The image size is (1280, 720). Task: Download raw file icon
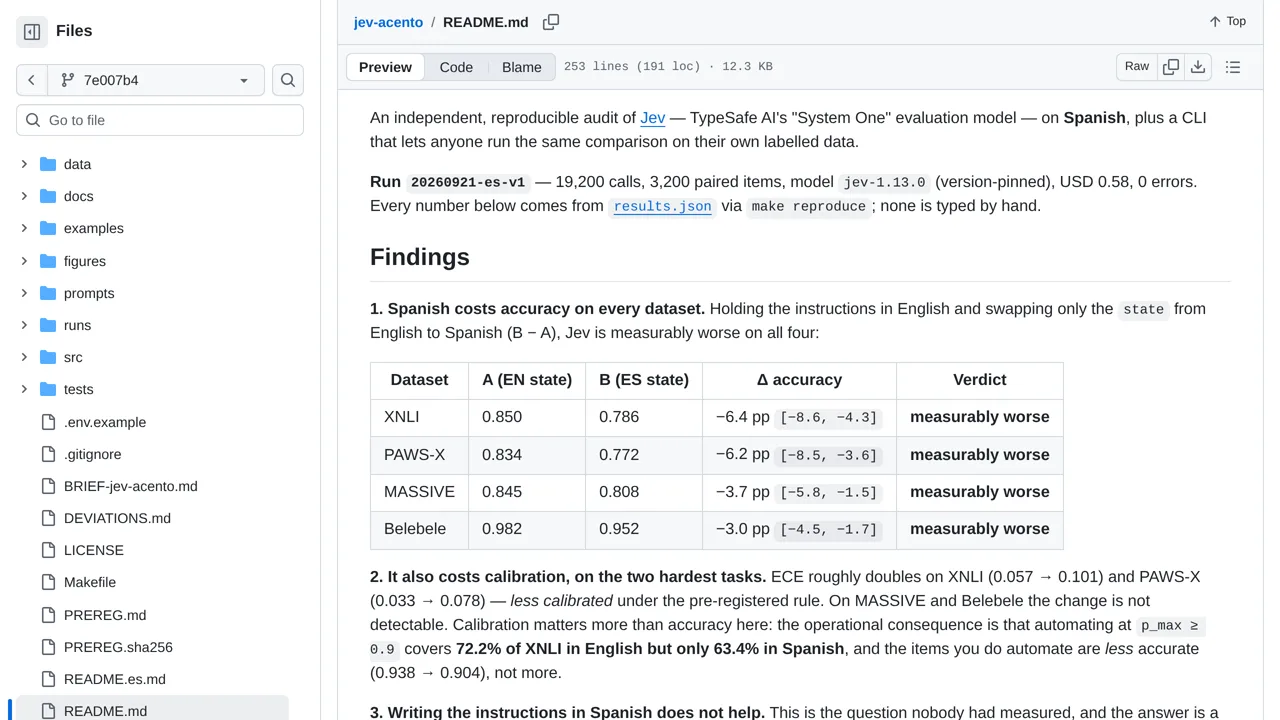(1198, 67)
